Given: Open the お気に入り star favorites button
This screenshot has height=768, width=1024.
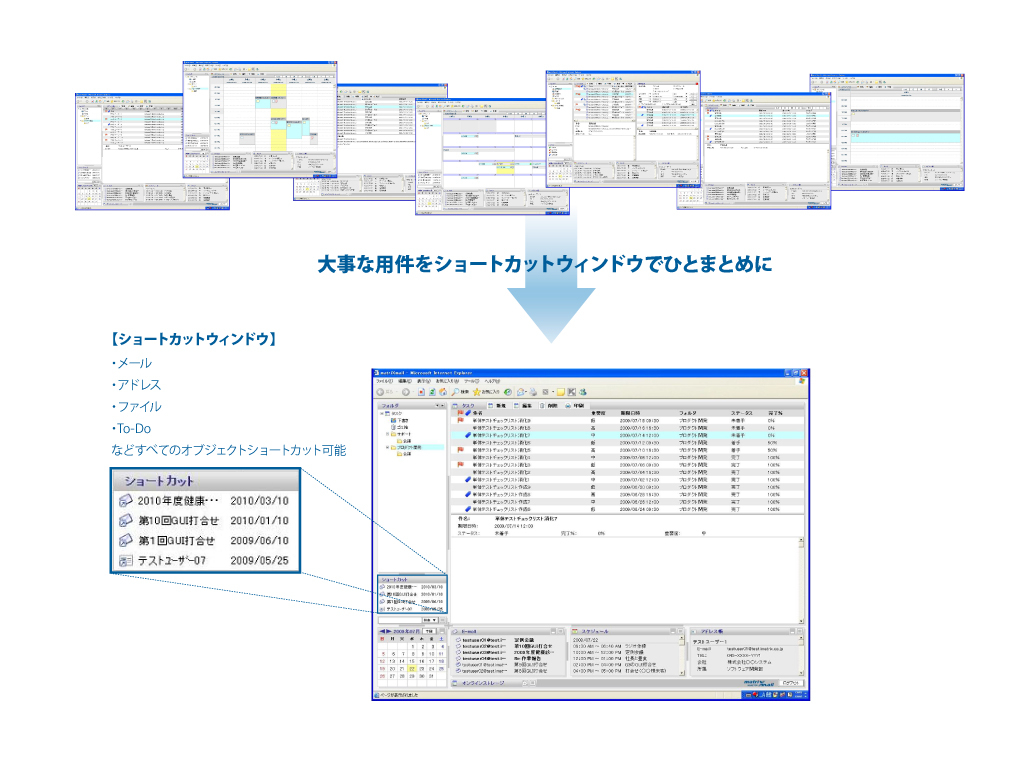Looking at the screenshot, I should tap(486, 392).
